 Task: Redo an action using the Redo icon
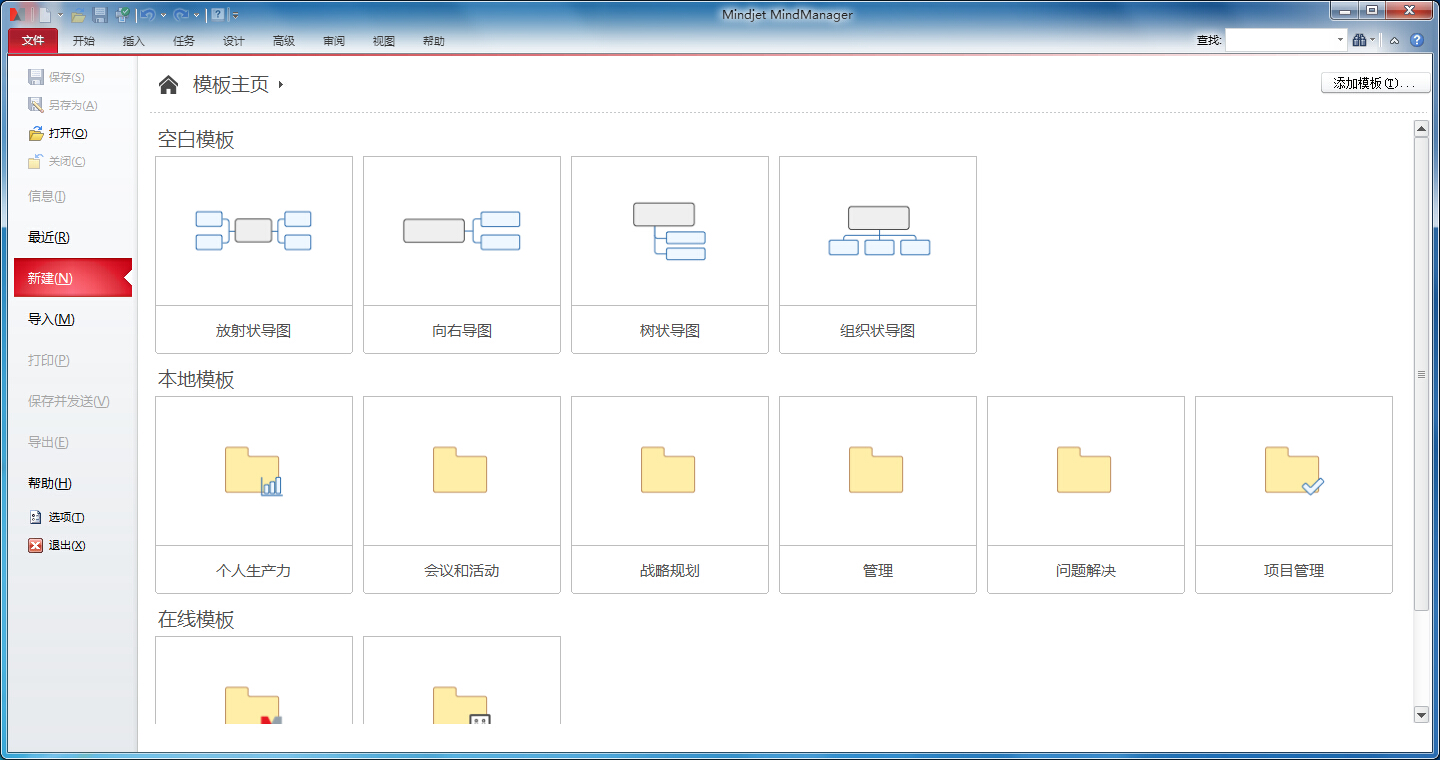181,14
